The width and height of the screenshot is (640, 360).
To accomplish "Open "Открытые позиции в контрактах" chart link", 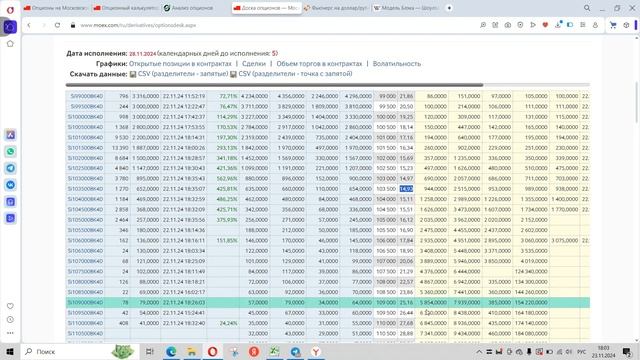I will 180,64.
